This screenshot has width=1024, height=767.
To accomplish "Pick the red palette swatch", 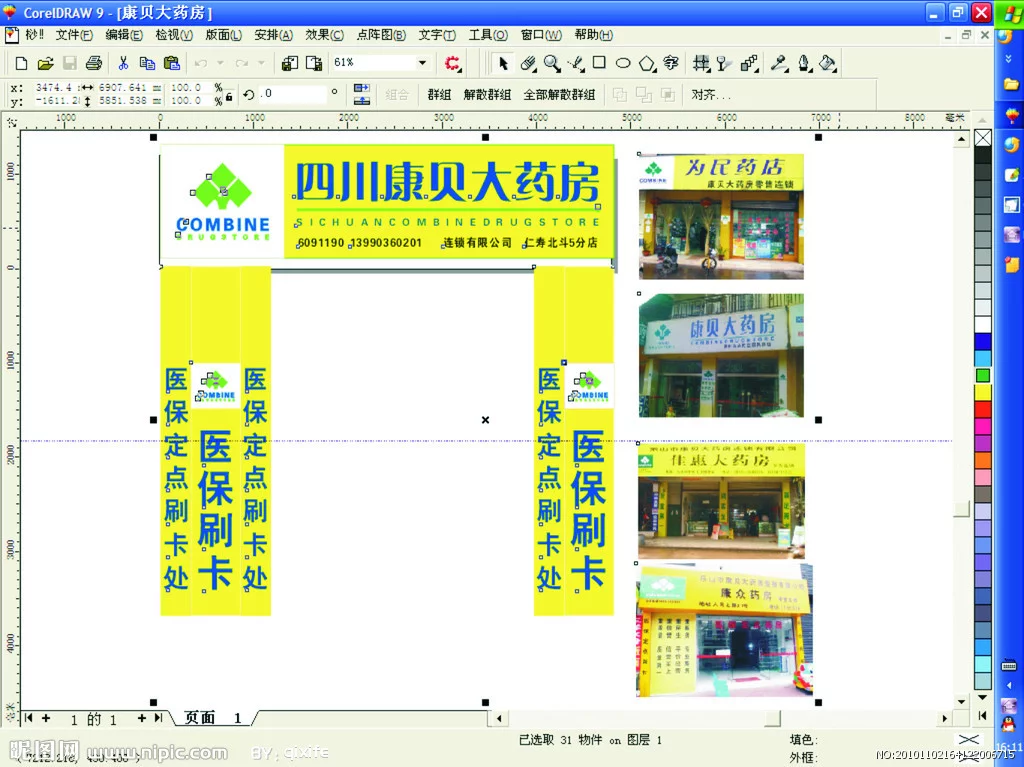I will click(x=983, y=410).
